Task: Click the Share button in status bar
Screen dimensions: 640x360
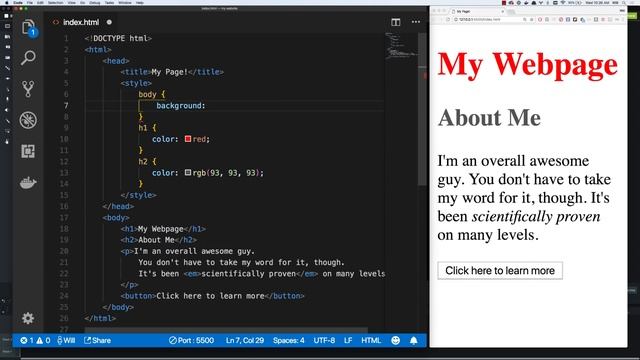Action: 98,340
